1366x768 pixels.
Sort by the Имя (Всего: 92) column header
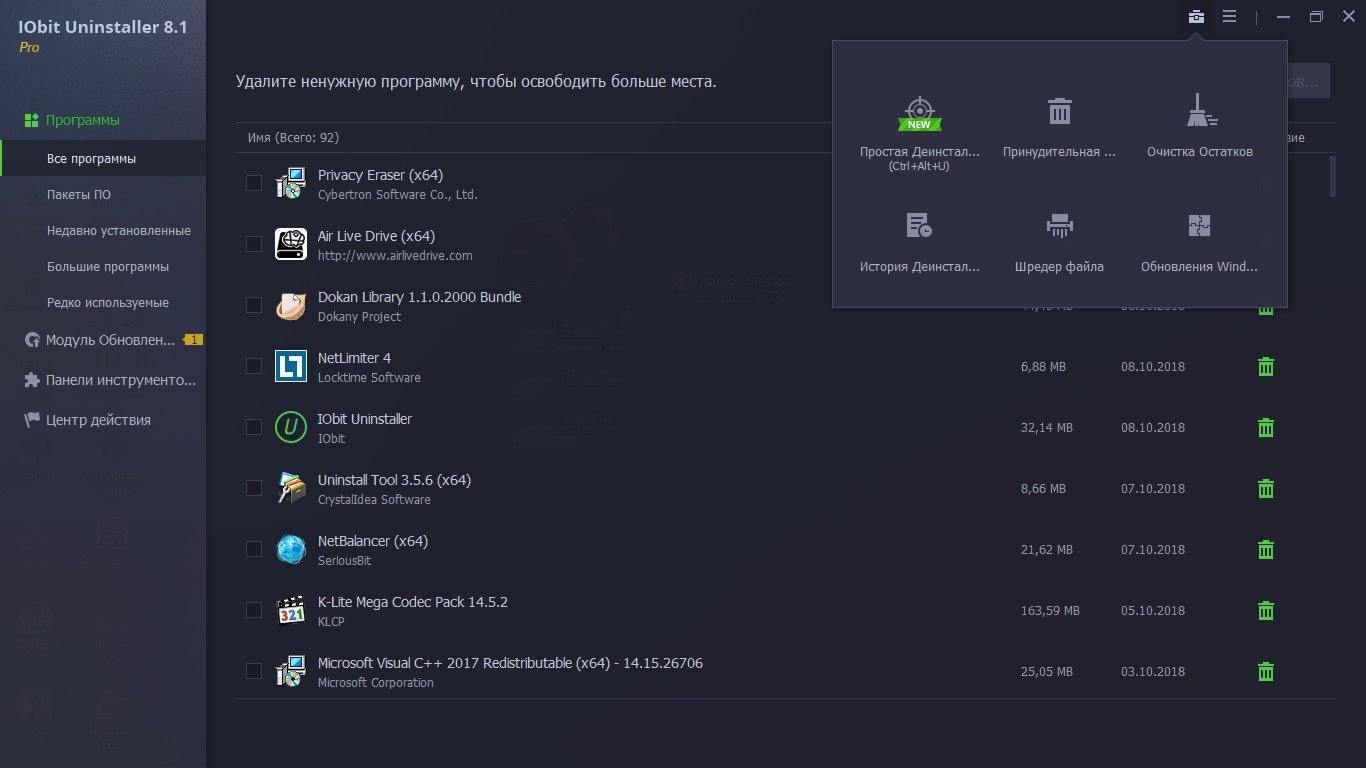tap(293, 138)
